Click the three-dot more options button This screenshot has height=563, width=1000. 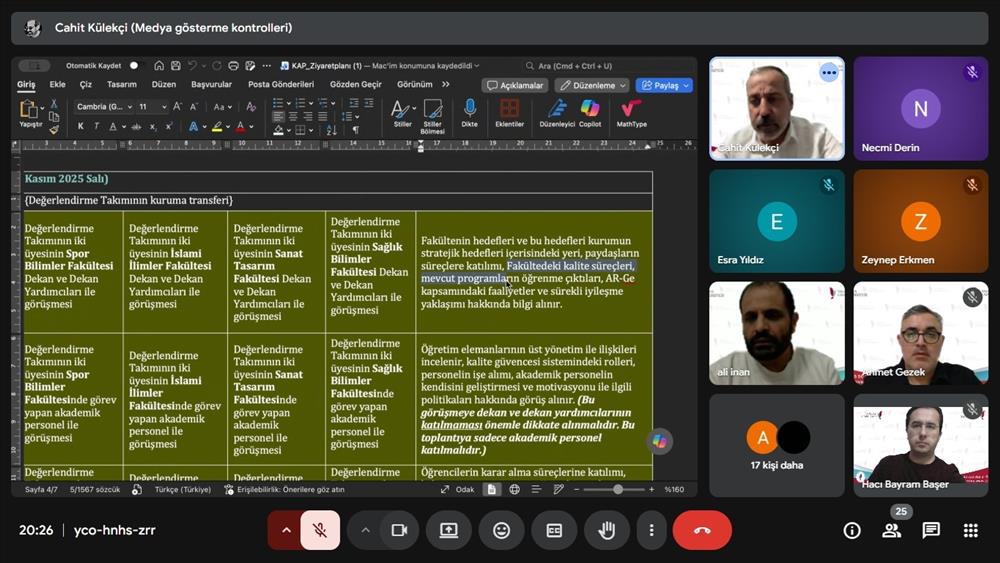point(652,530)
